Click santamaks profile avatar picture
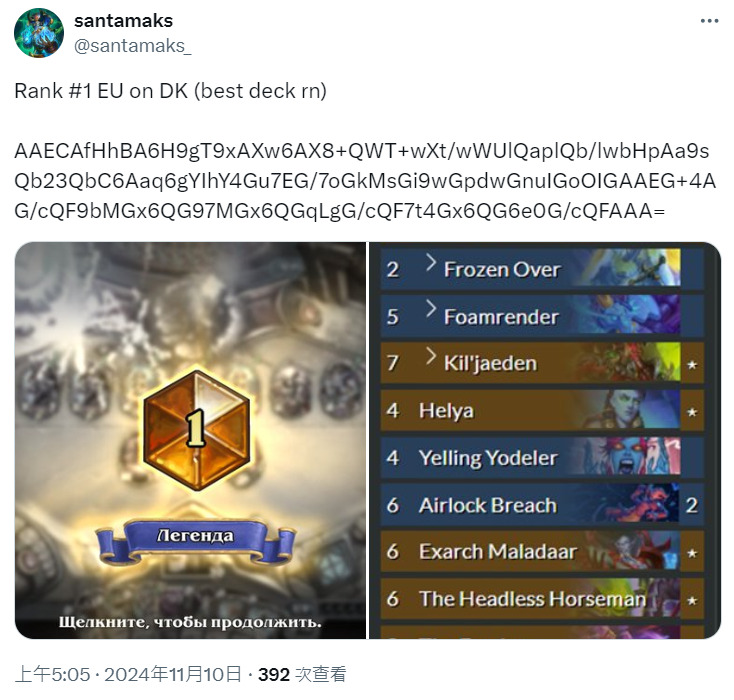The width and height of the screenshot is (734, 700). pos(39,33)
